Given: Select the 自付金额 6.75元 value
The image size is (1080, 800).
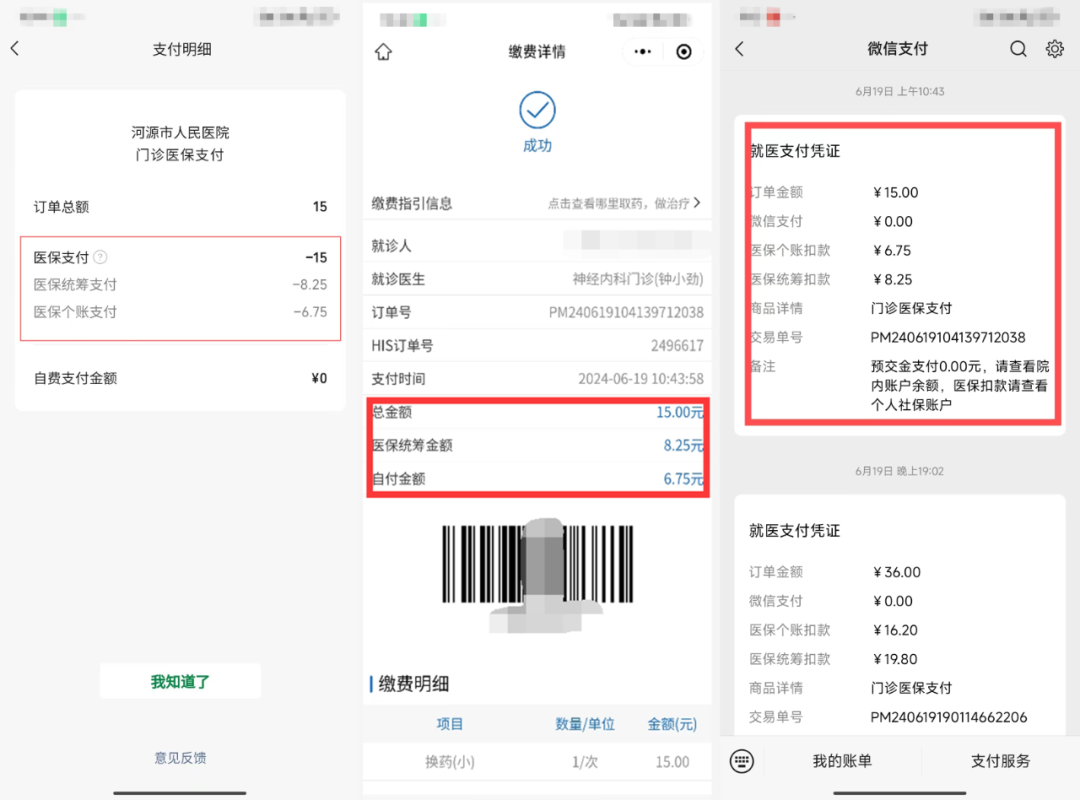Looking at the screenshot, I should pos(683,479).
